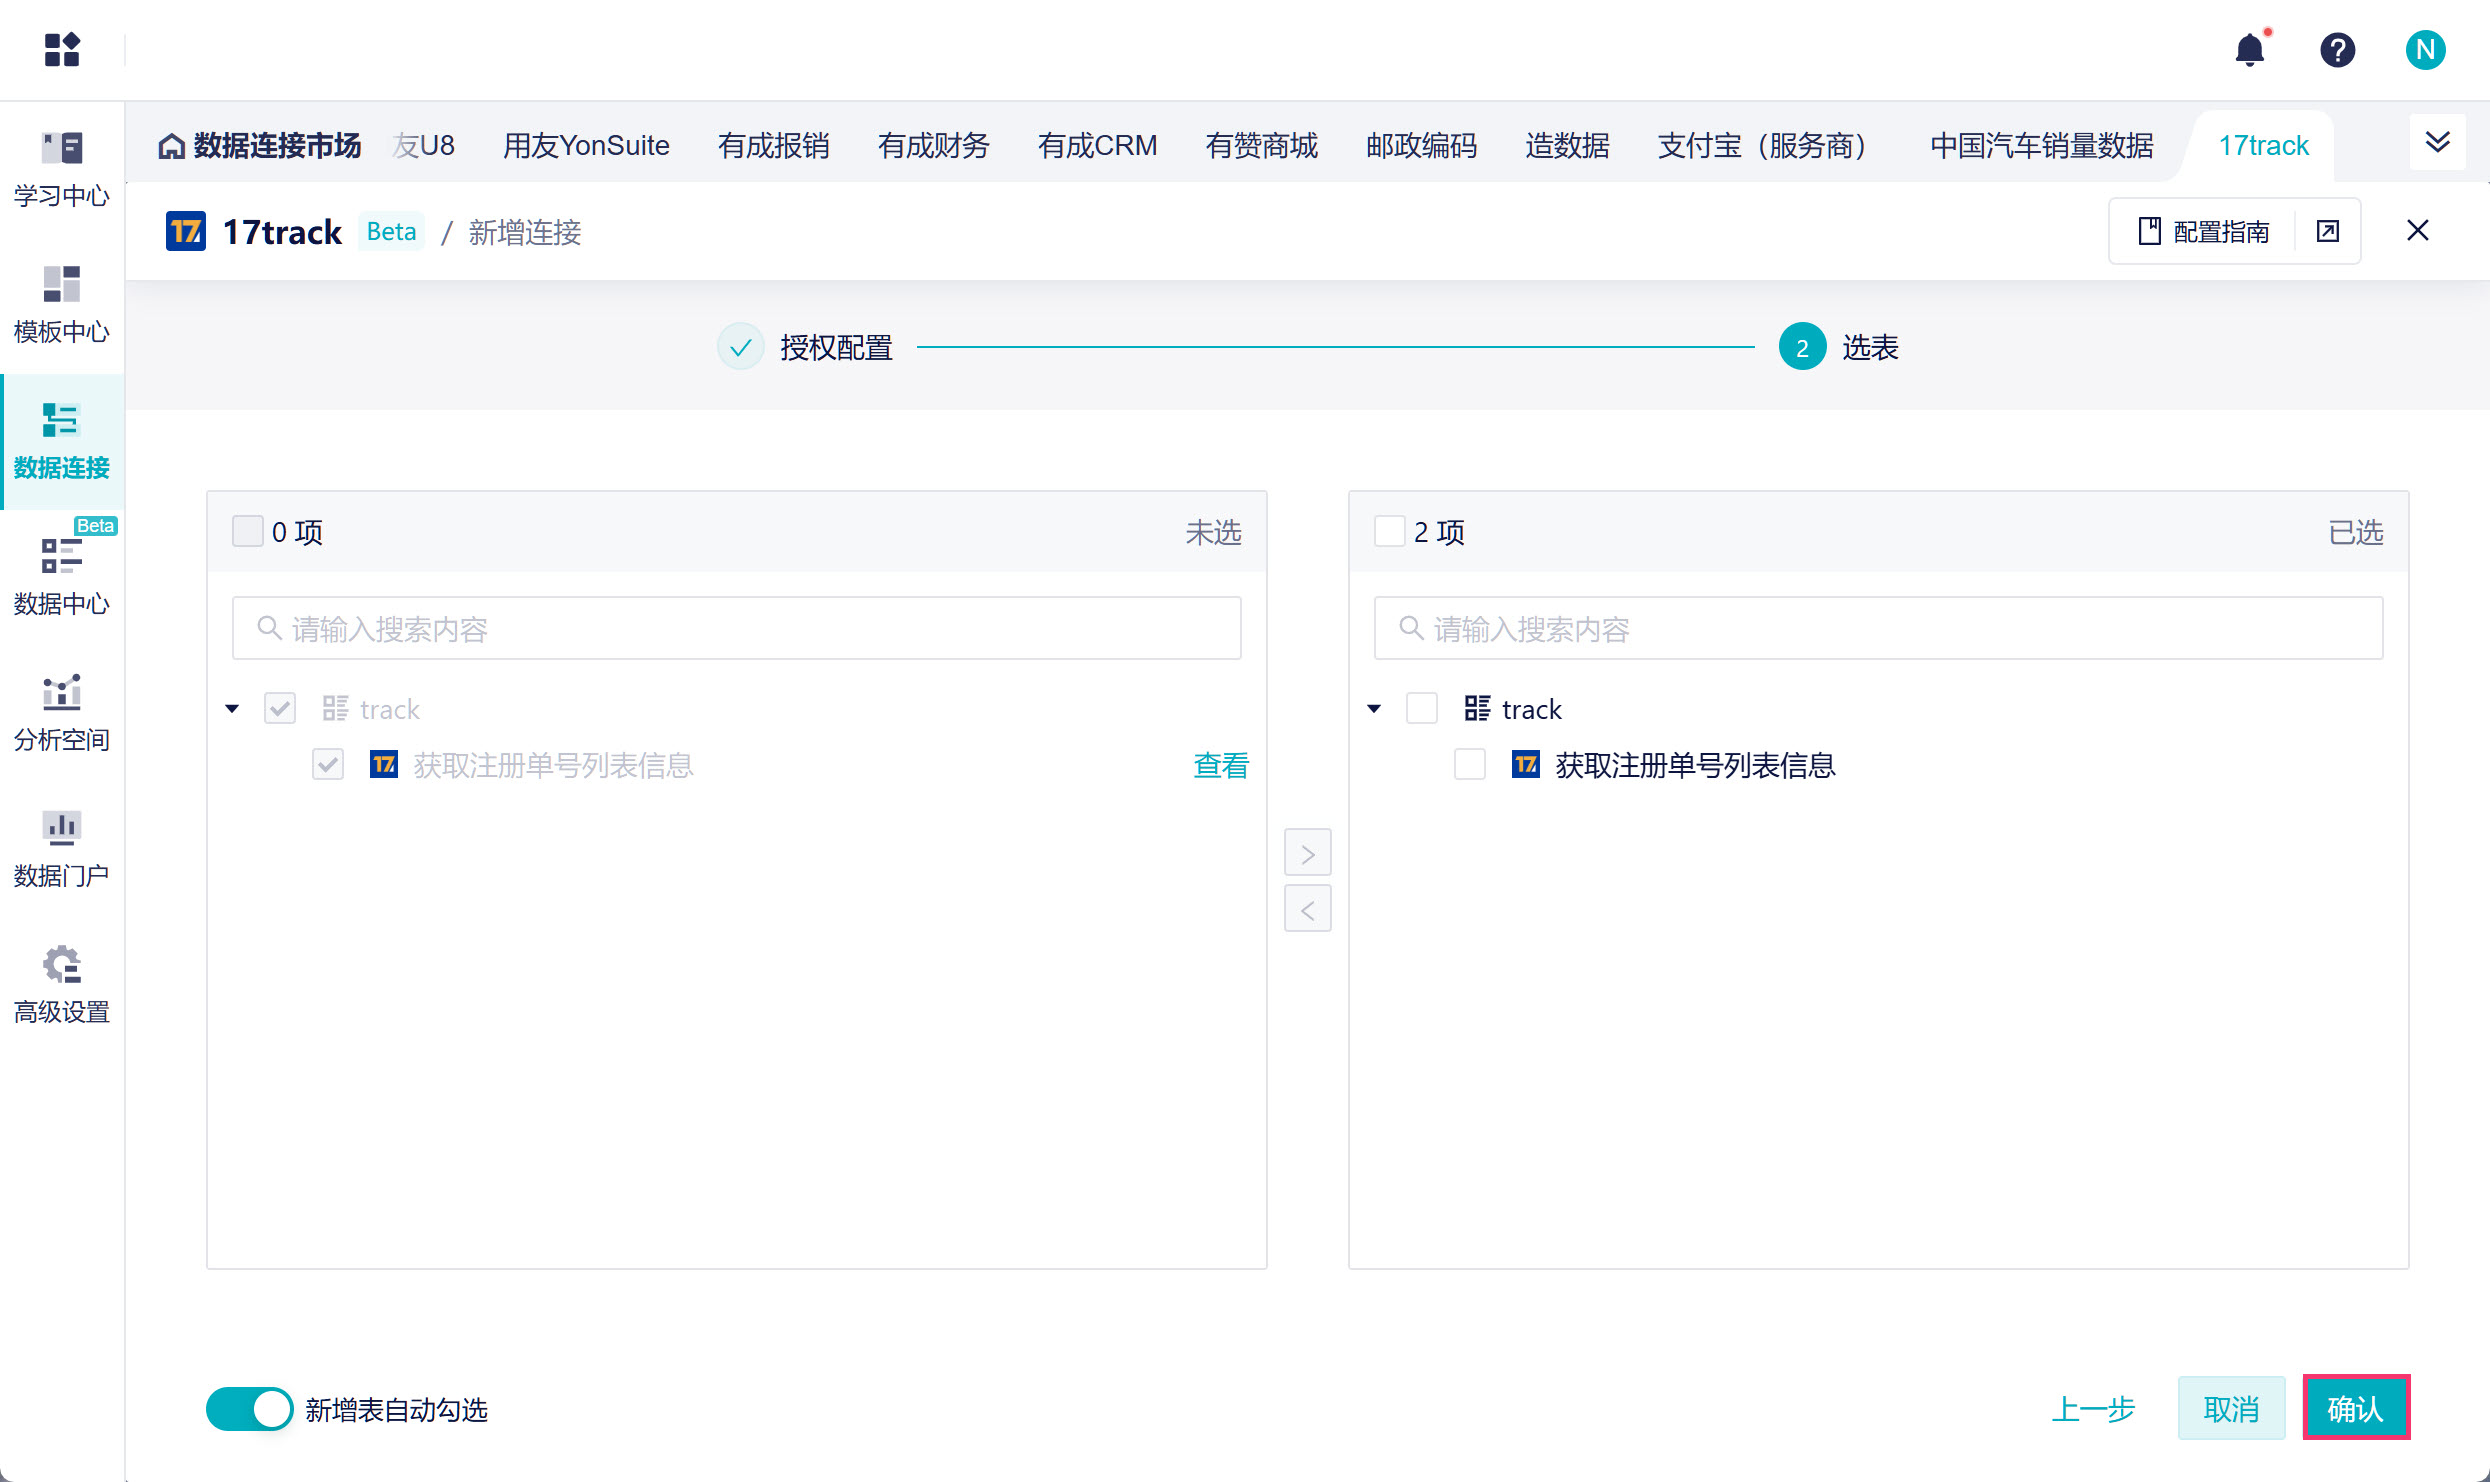Switch to the 邮政编码 tab
The image size is (2490, 1482).
point(1422,146)
